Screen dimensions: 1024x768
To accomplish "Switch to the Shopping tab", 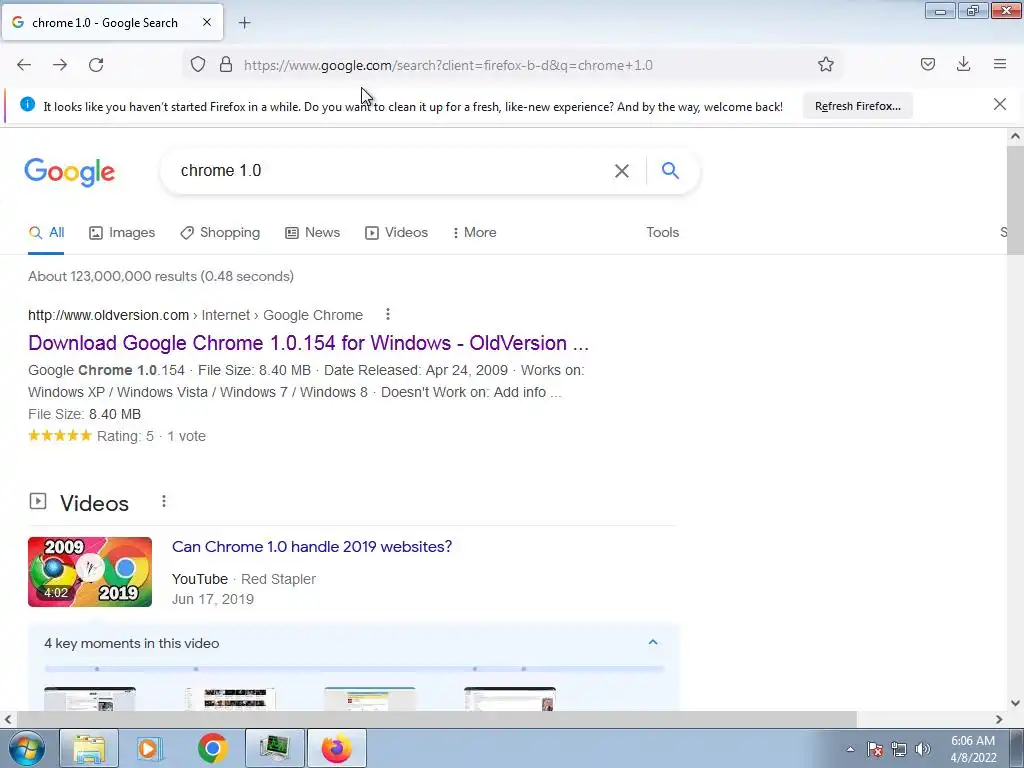I will click(x=220, y=232).
